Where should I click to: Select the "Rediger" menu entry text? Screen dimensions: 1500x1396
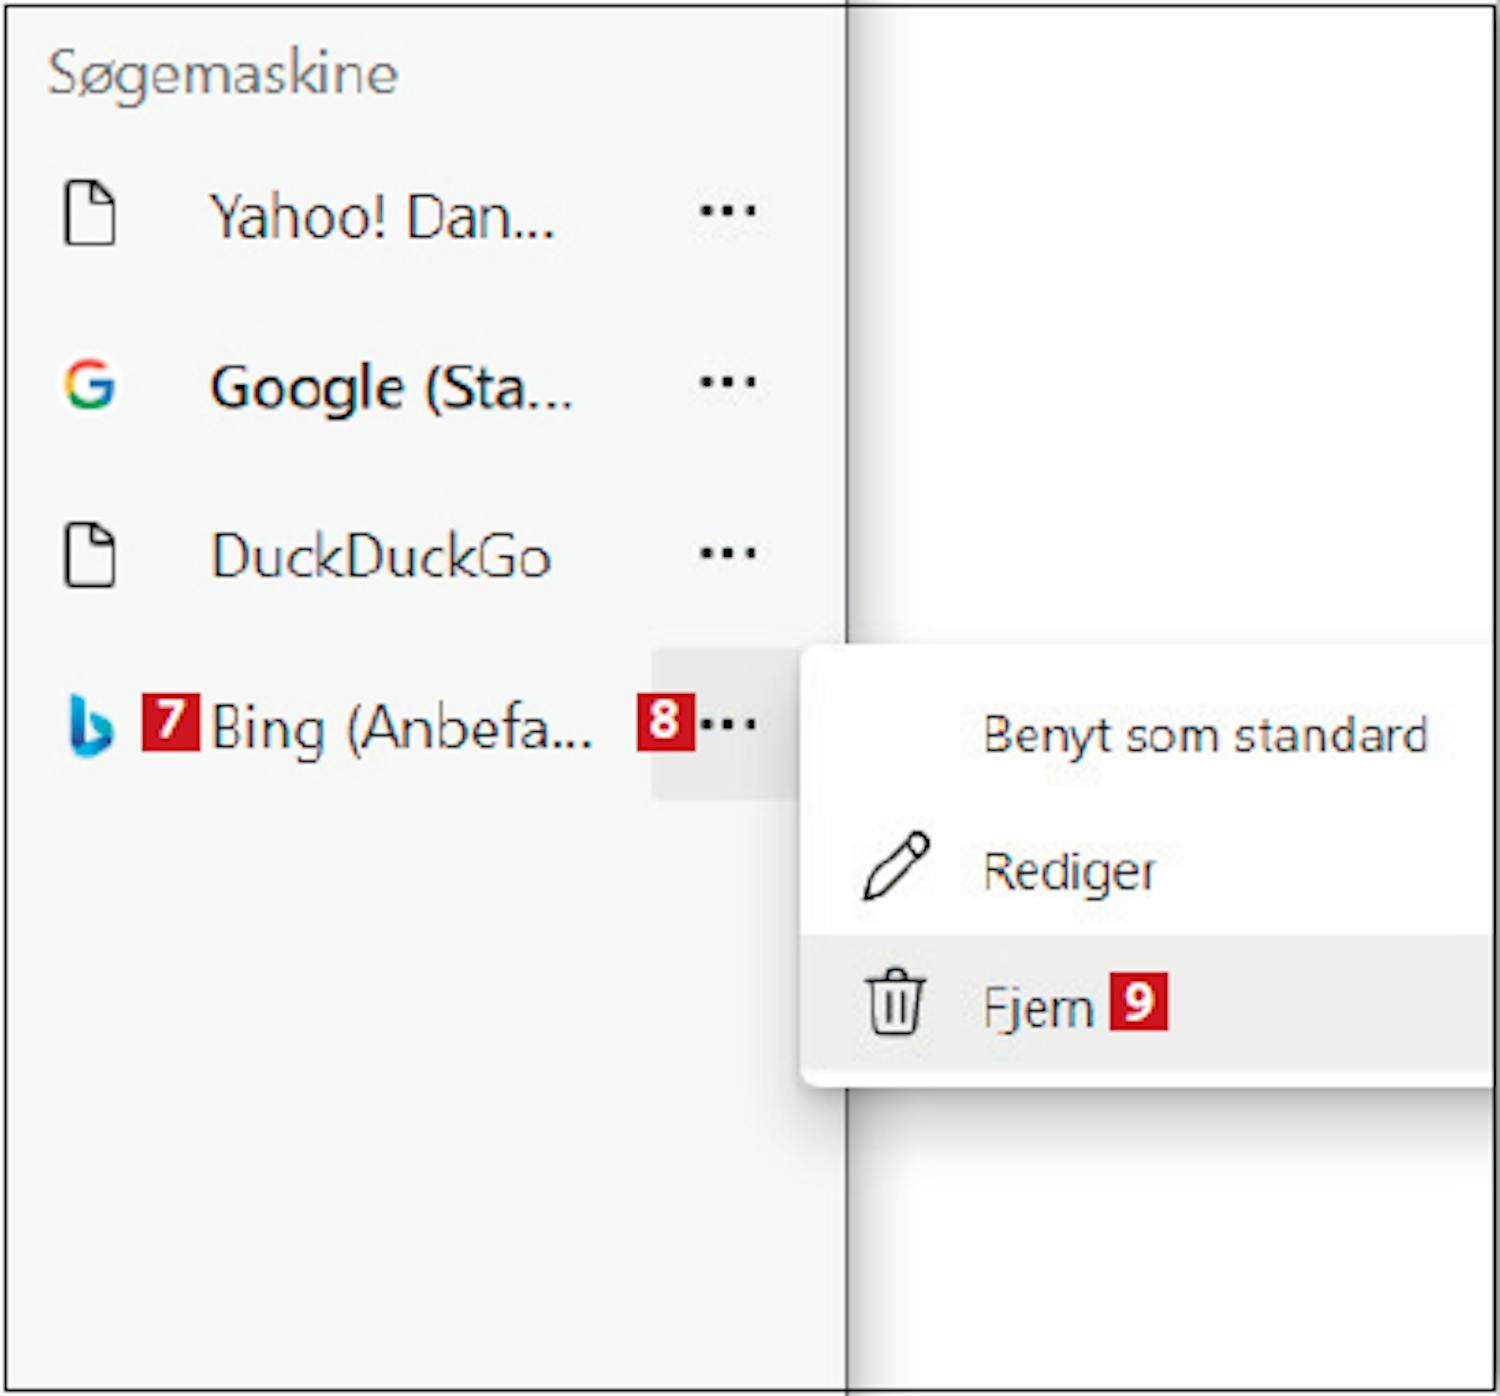[1069, 872]
